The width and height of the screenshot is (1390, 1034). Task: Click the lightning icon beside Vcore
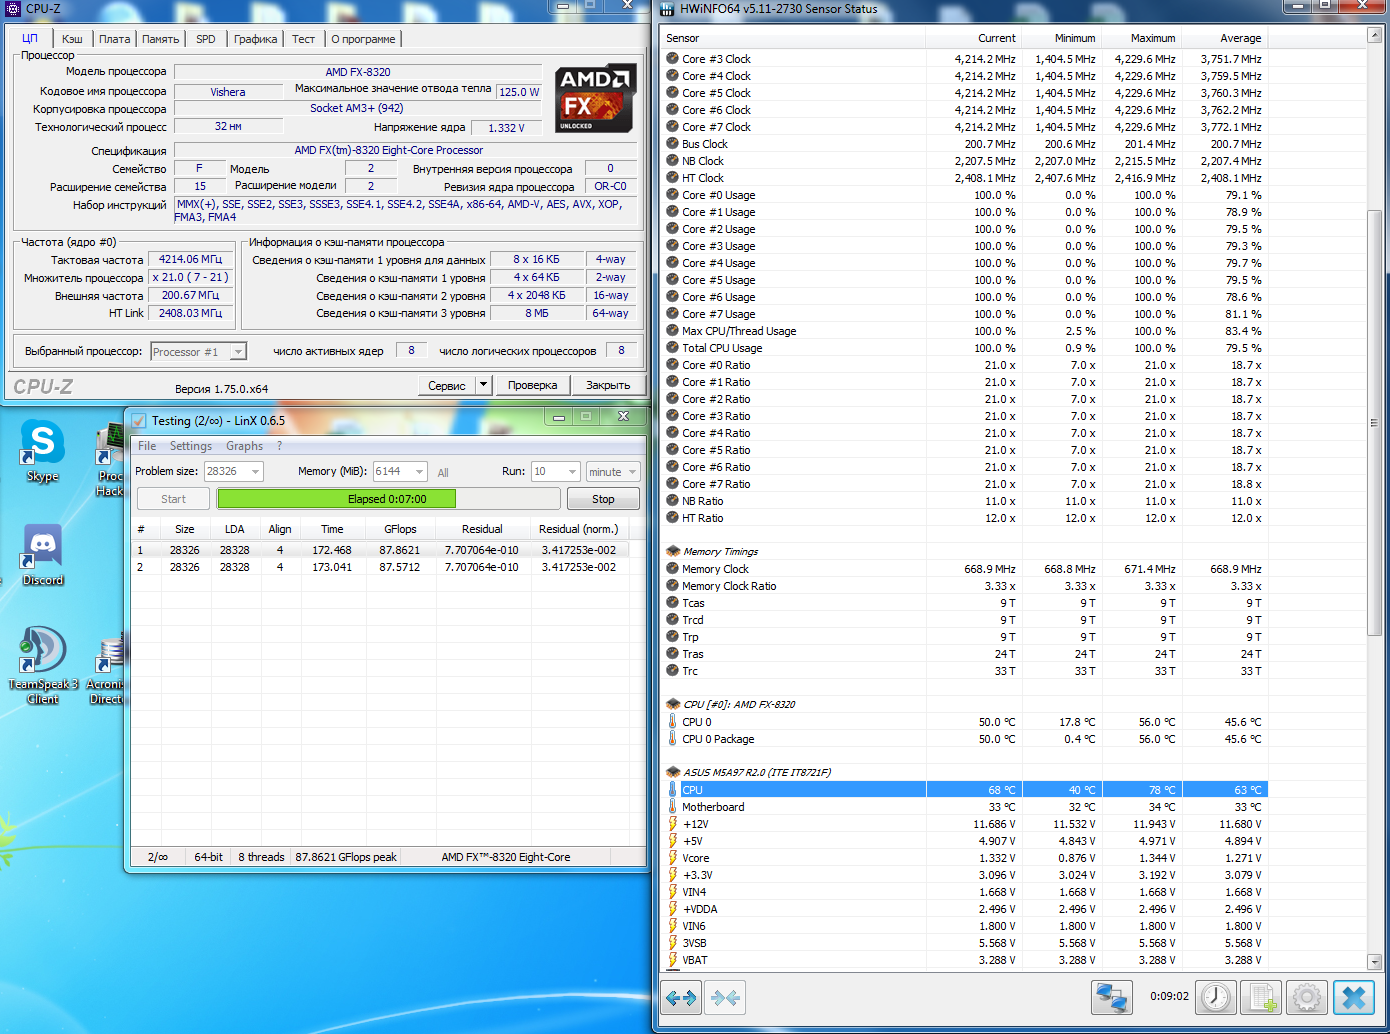[x=673, y=858]
